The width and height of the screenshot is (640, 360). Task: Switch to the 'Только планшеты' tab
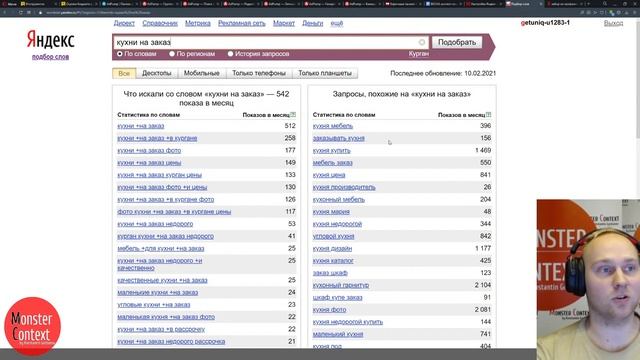pyautogui.click(x=325, y=73)
